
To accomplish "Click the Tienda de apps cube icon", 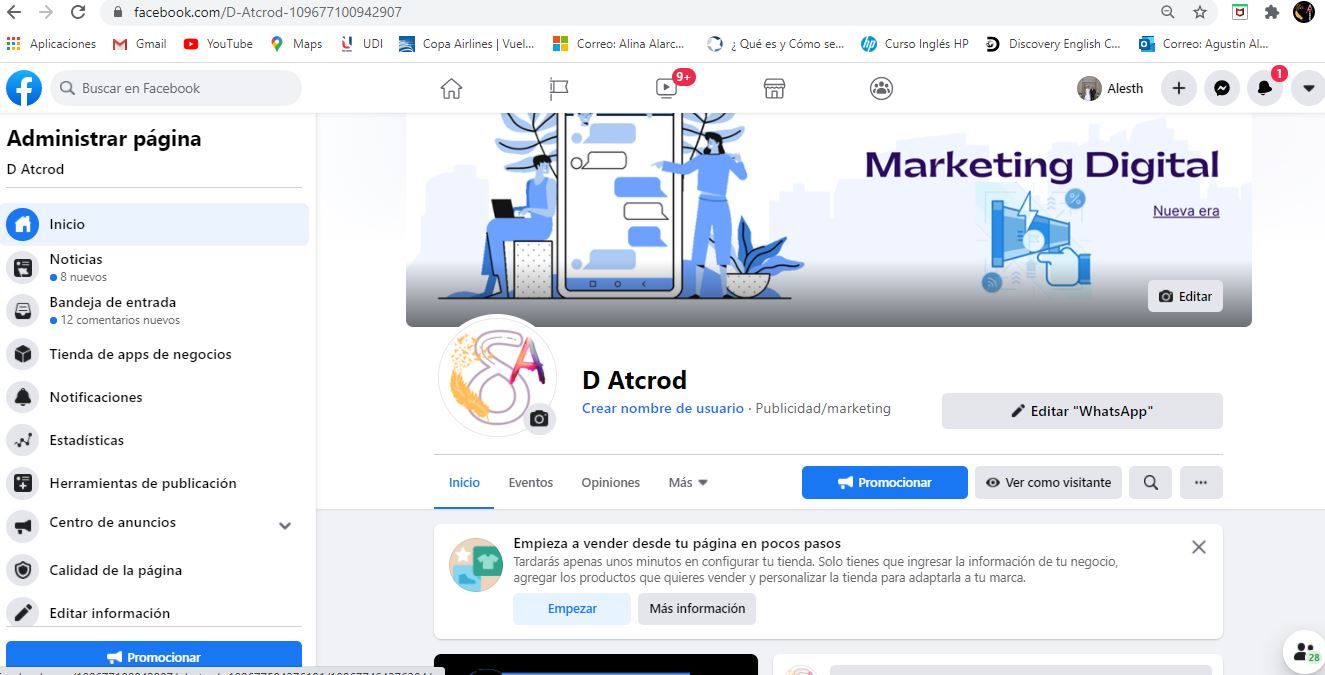I will point(23,354).
